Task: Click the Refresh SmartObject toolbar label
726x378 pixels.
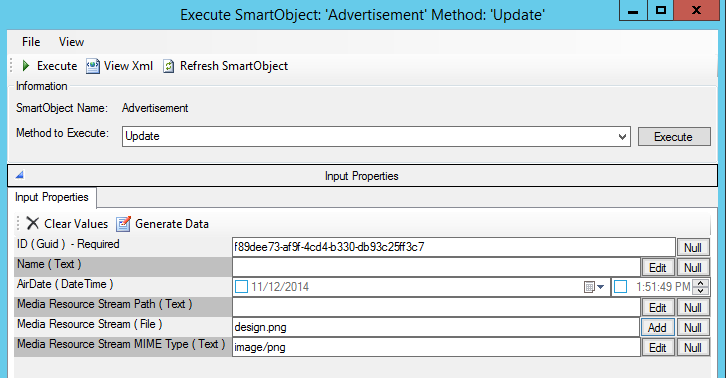Action: 234,66
